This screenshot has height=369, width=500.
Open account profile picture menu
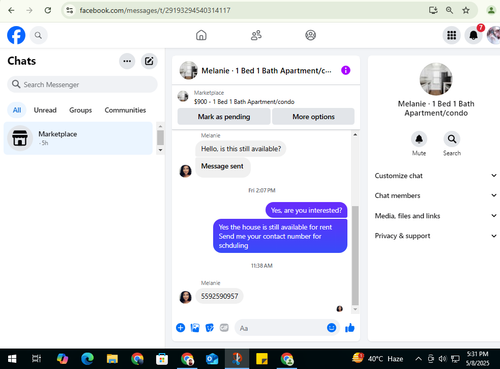pos(494,35)
